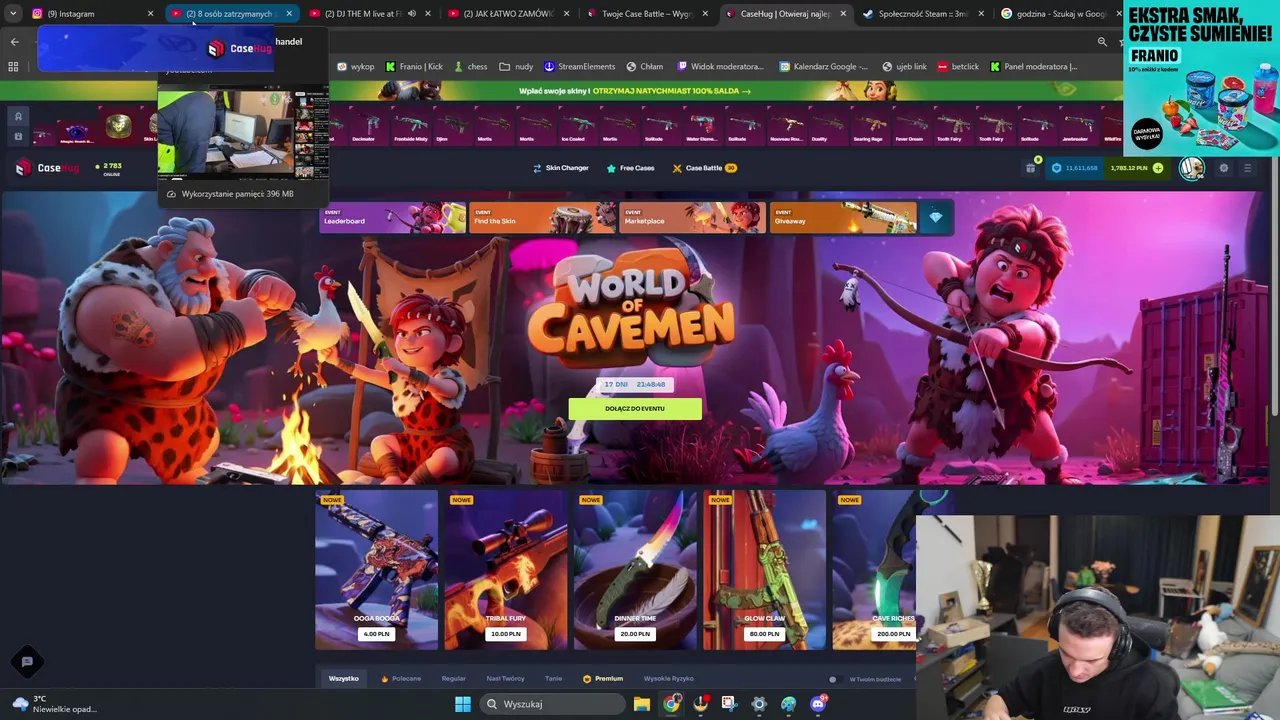1280x720 pixels.
Task: Select the 'Wysokie Ryzyko' filter tab
Action: (x=668, y=679)
